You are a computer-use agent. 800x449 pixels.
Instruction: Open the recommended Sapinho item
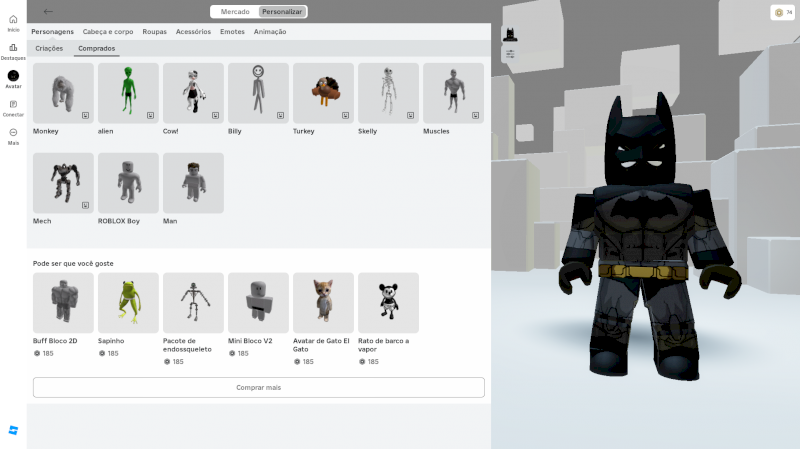128,303
